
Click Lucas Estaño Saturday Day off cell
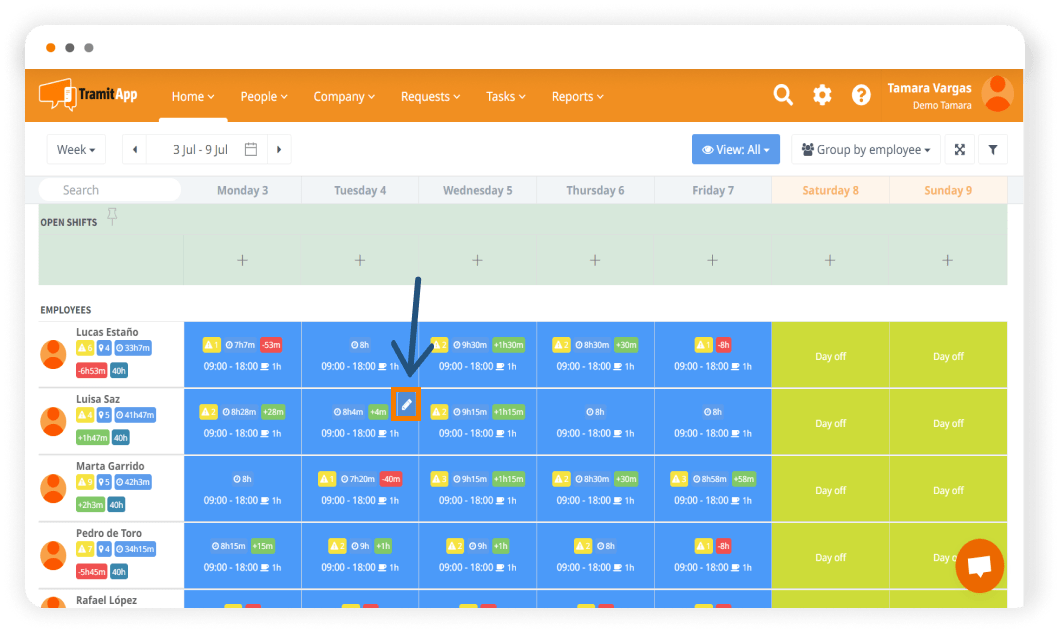pos(830,355)
